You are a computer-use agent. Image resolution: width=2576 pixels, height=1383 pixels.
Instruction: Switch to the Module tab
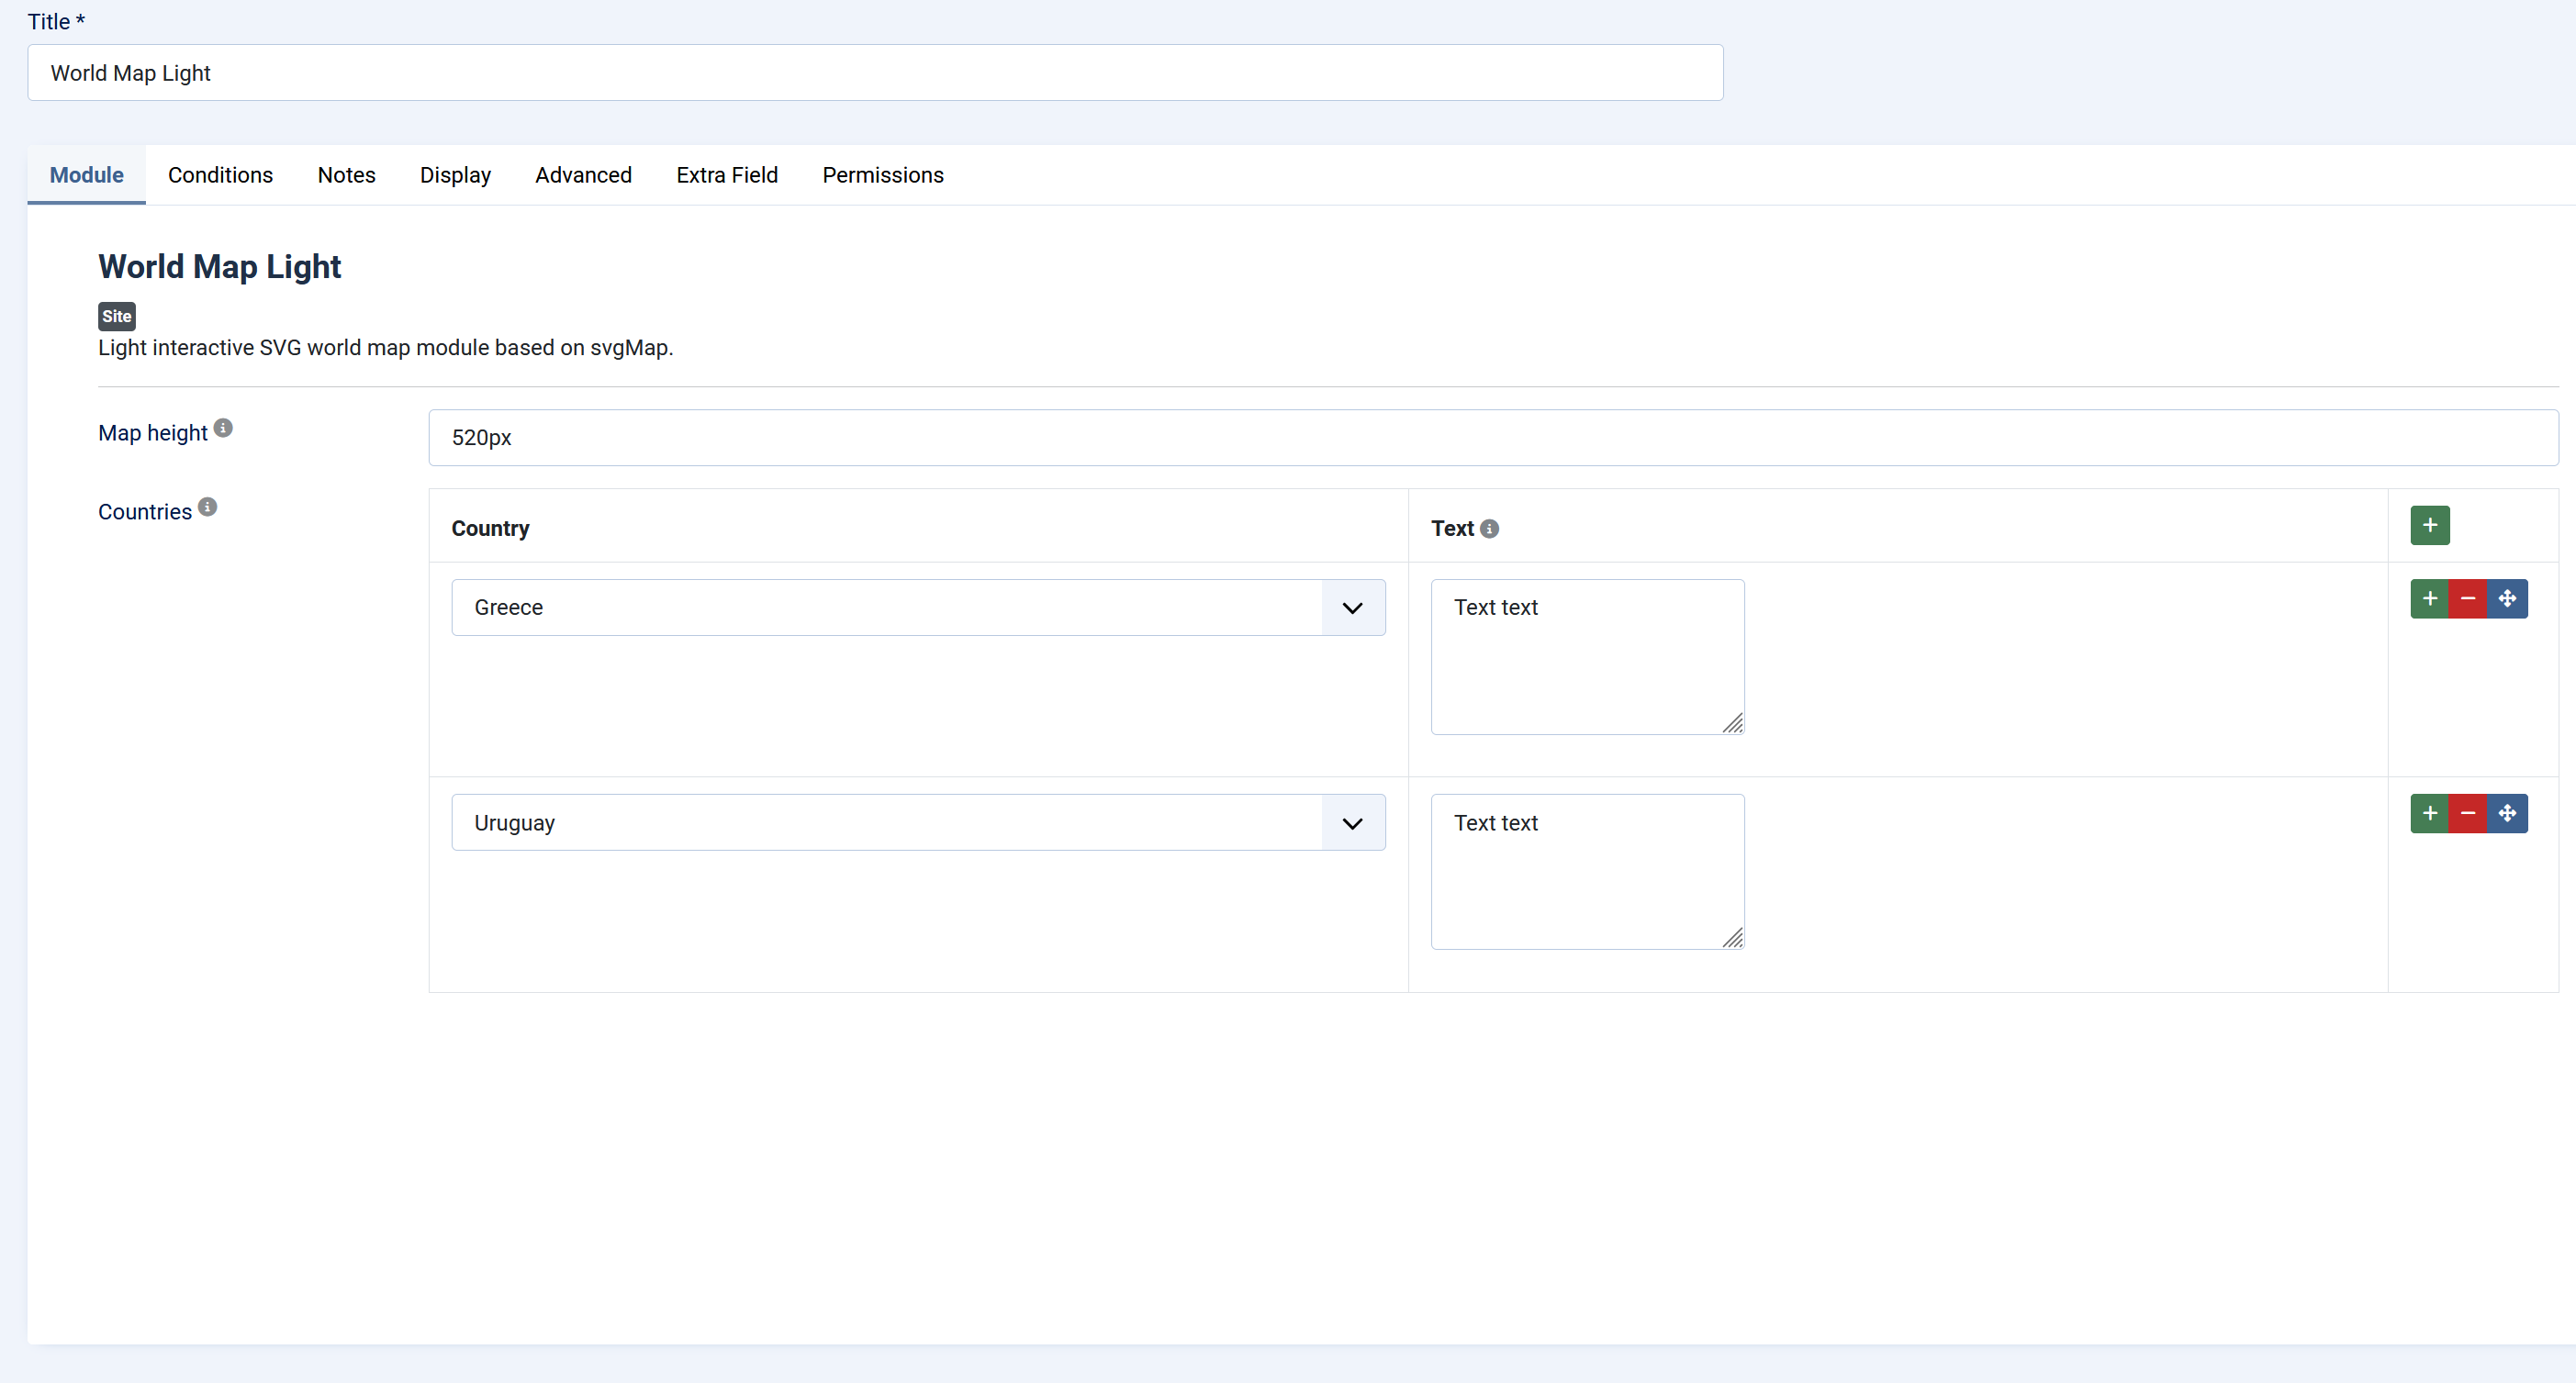pyautogui.click(x=87, y=175)
